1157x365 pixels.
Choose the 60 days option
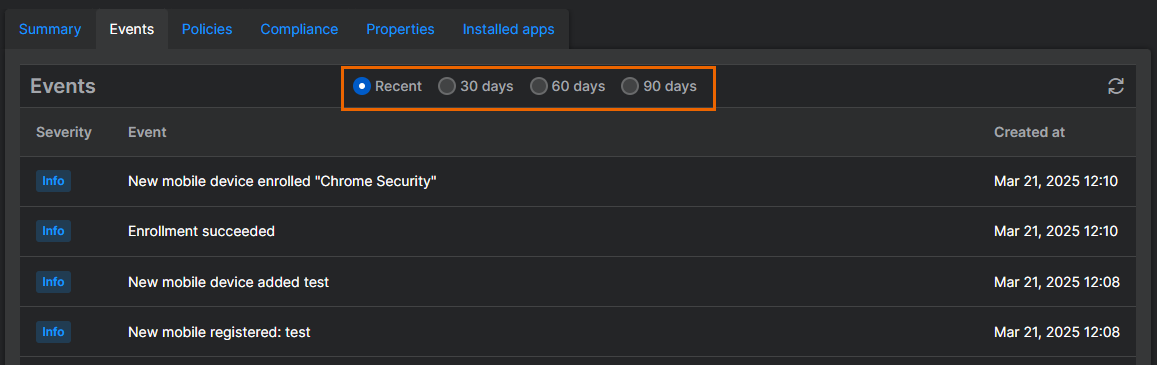(x=539, y=86)
